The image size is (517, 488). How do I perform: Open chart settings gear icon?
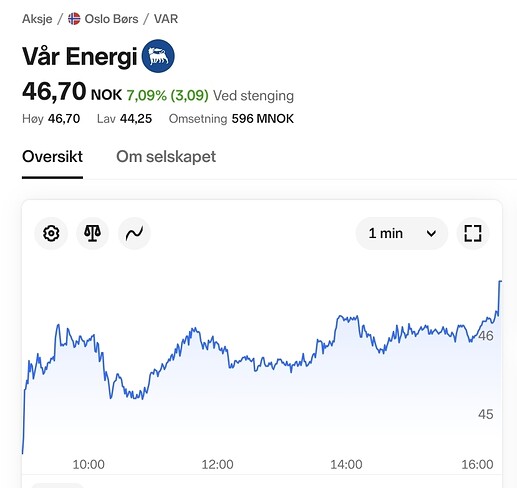tap(51, 233)
